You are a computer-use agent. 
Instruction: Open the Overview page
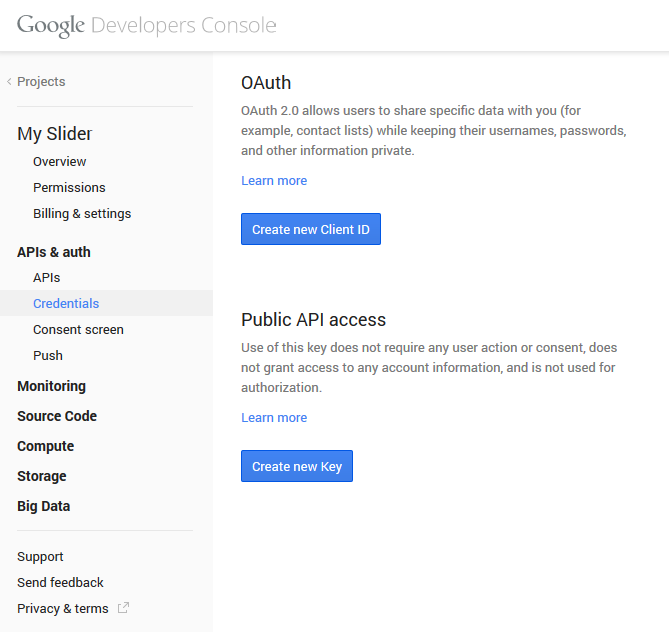(59, 162)
